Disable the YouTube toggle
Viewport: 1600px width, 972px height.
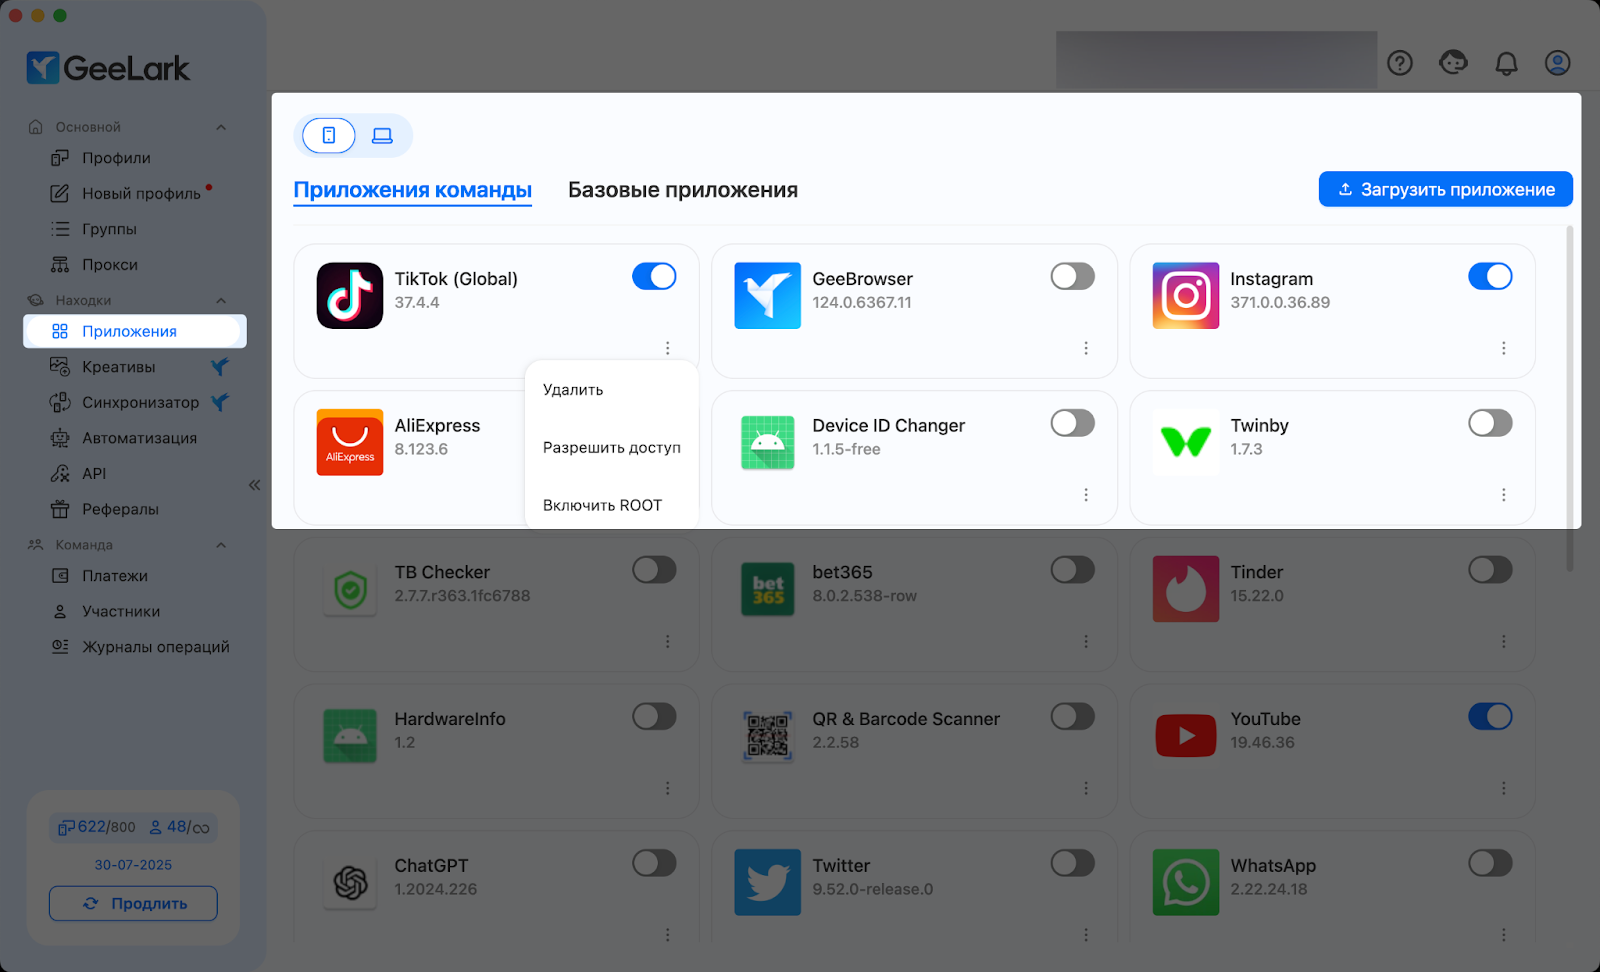[1490, 716]
